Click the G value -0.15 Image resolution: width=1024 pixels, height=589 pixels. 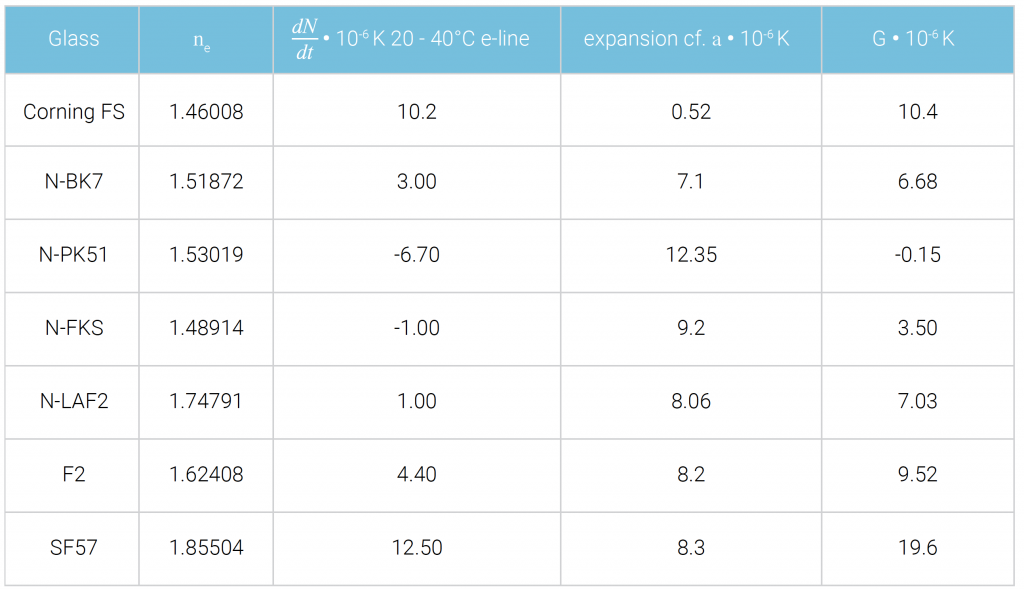tap(917, 255)
